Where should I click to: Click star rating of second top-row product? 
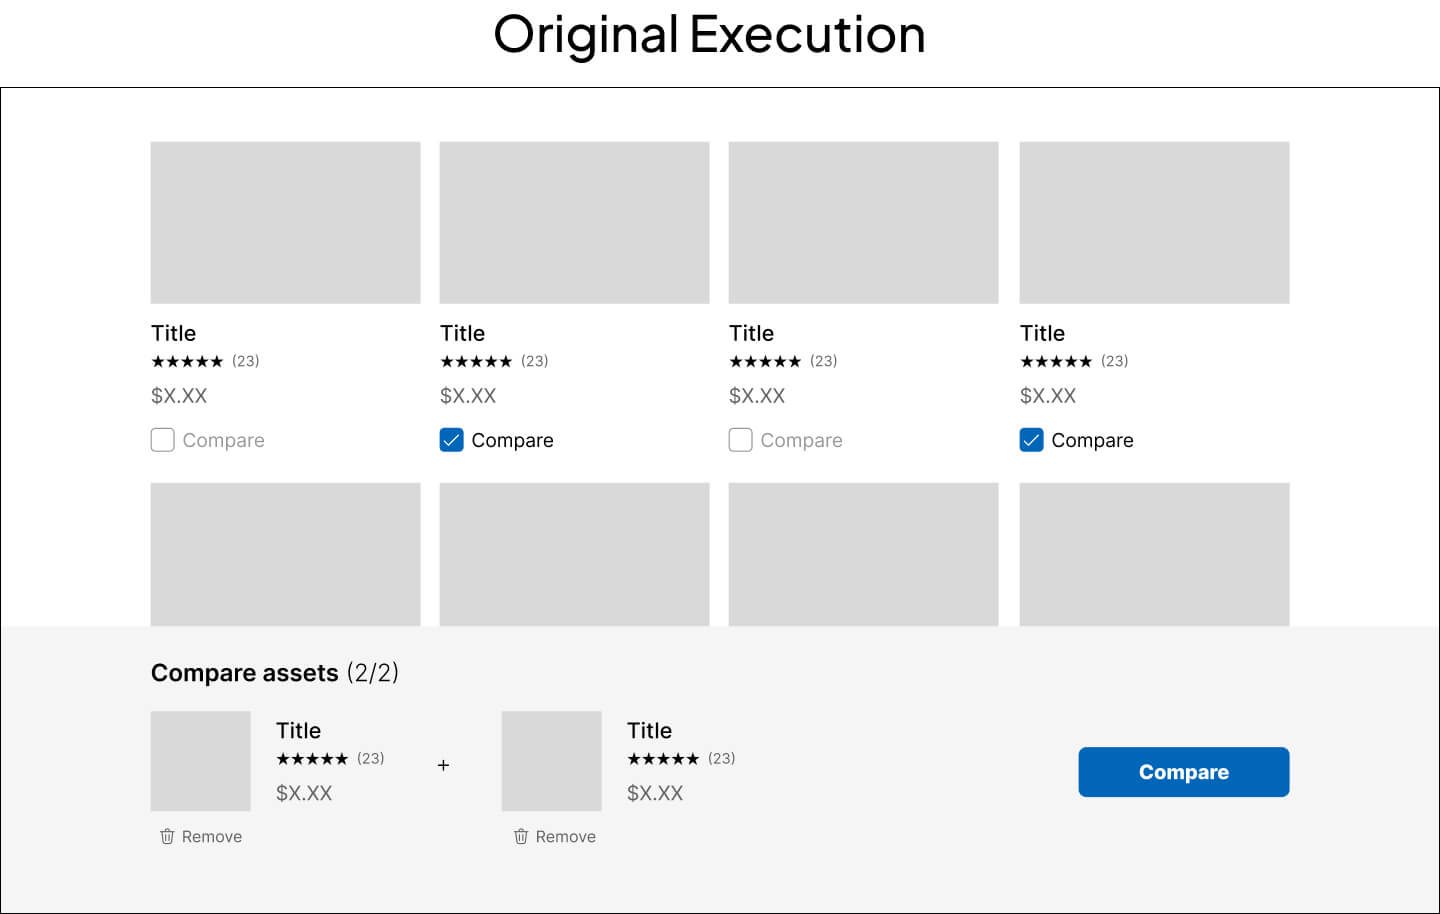pyautogui.click(x=476, y=361)
